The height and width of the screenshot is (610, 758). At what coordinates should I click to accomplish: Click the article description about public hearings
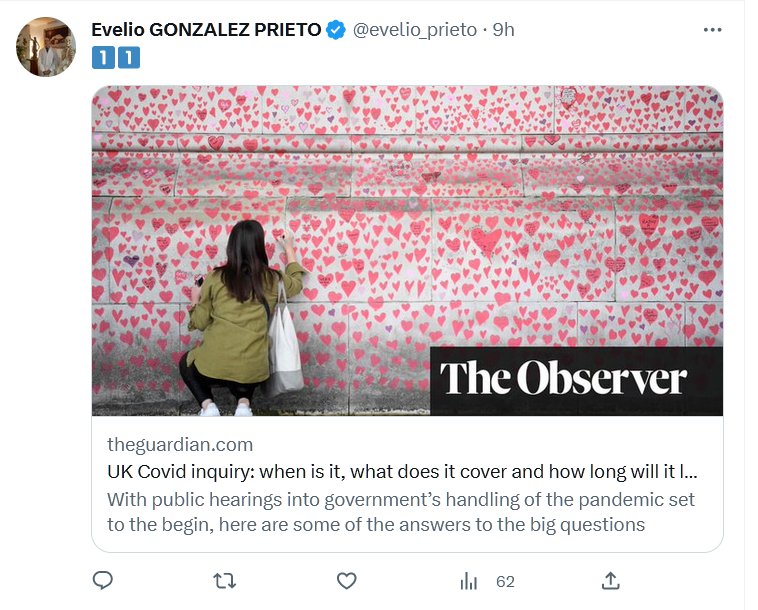pos(400,511)
